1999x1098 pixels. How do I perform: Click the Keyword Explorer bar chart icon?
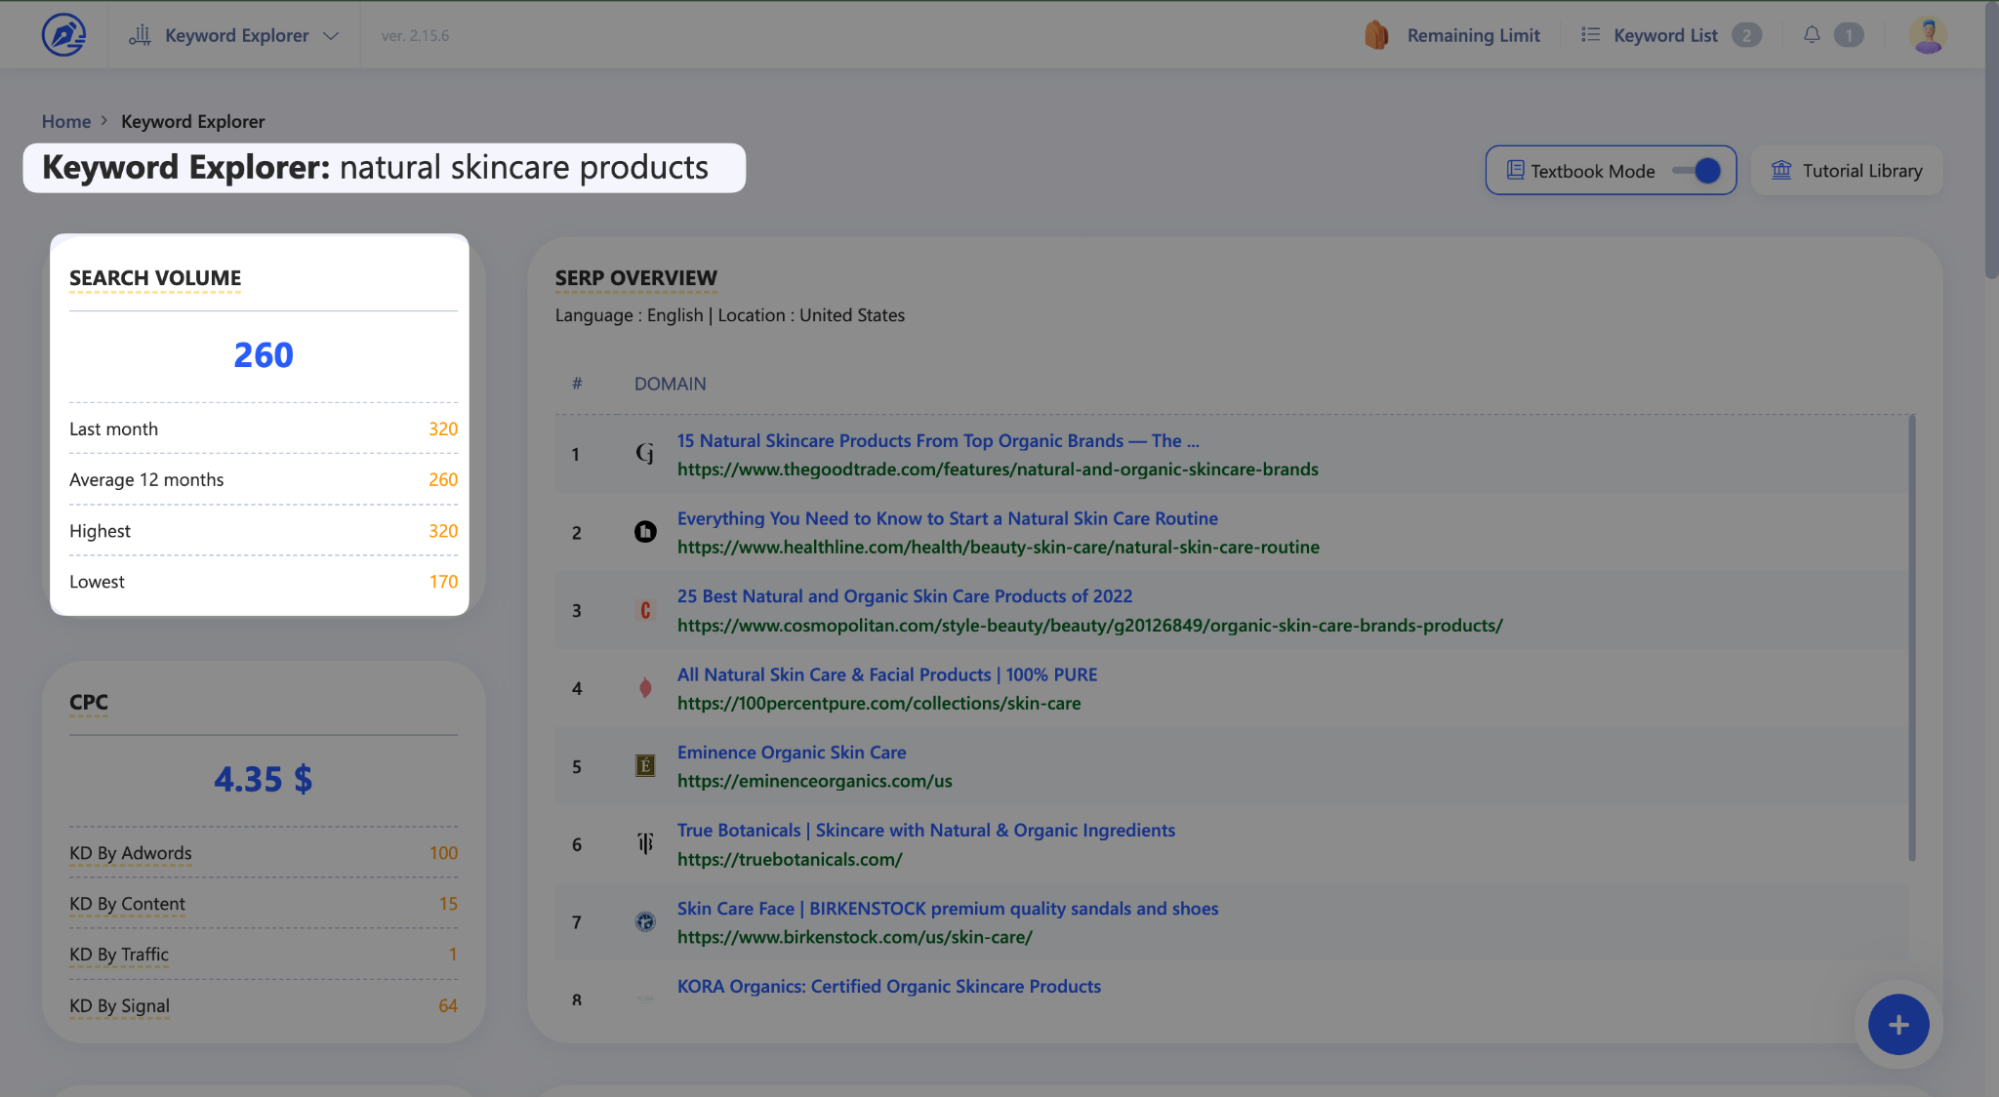pyautogui.click(x=140, y=35)
